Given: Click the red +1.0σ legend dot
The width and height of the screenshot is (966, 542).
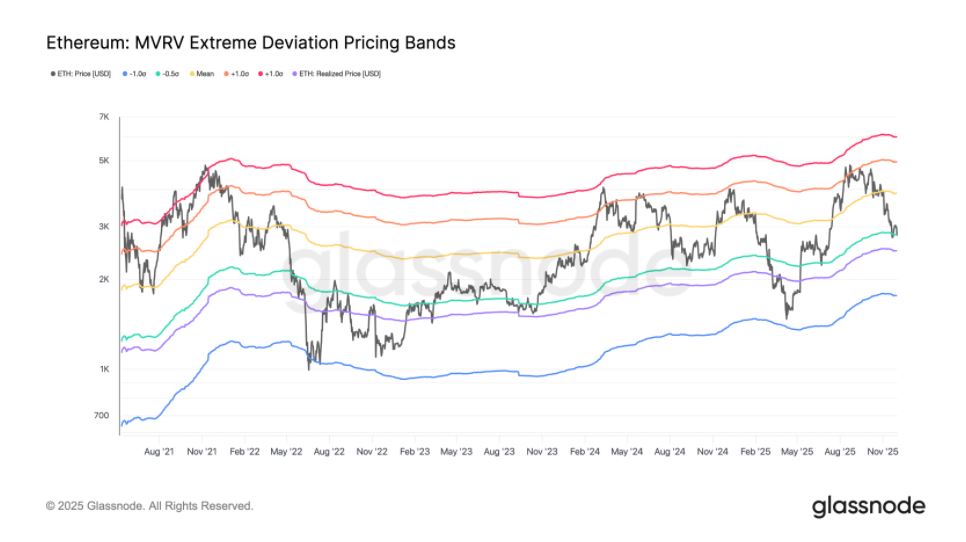Looking at the screenshot, I should [261, 74].
